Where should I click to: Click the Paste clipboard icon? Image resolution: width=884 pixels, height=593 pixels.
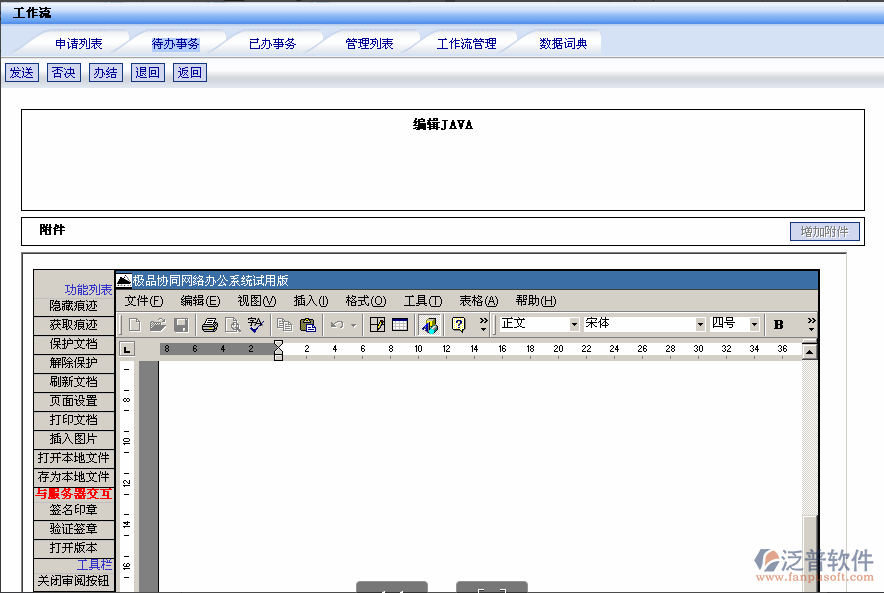pos(308,324)
